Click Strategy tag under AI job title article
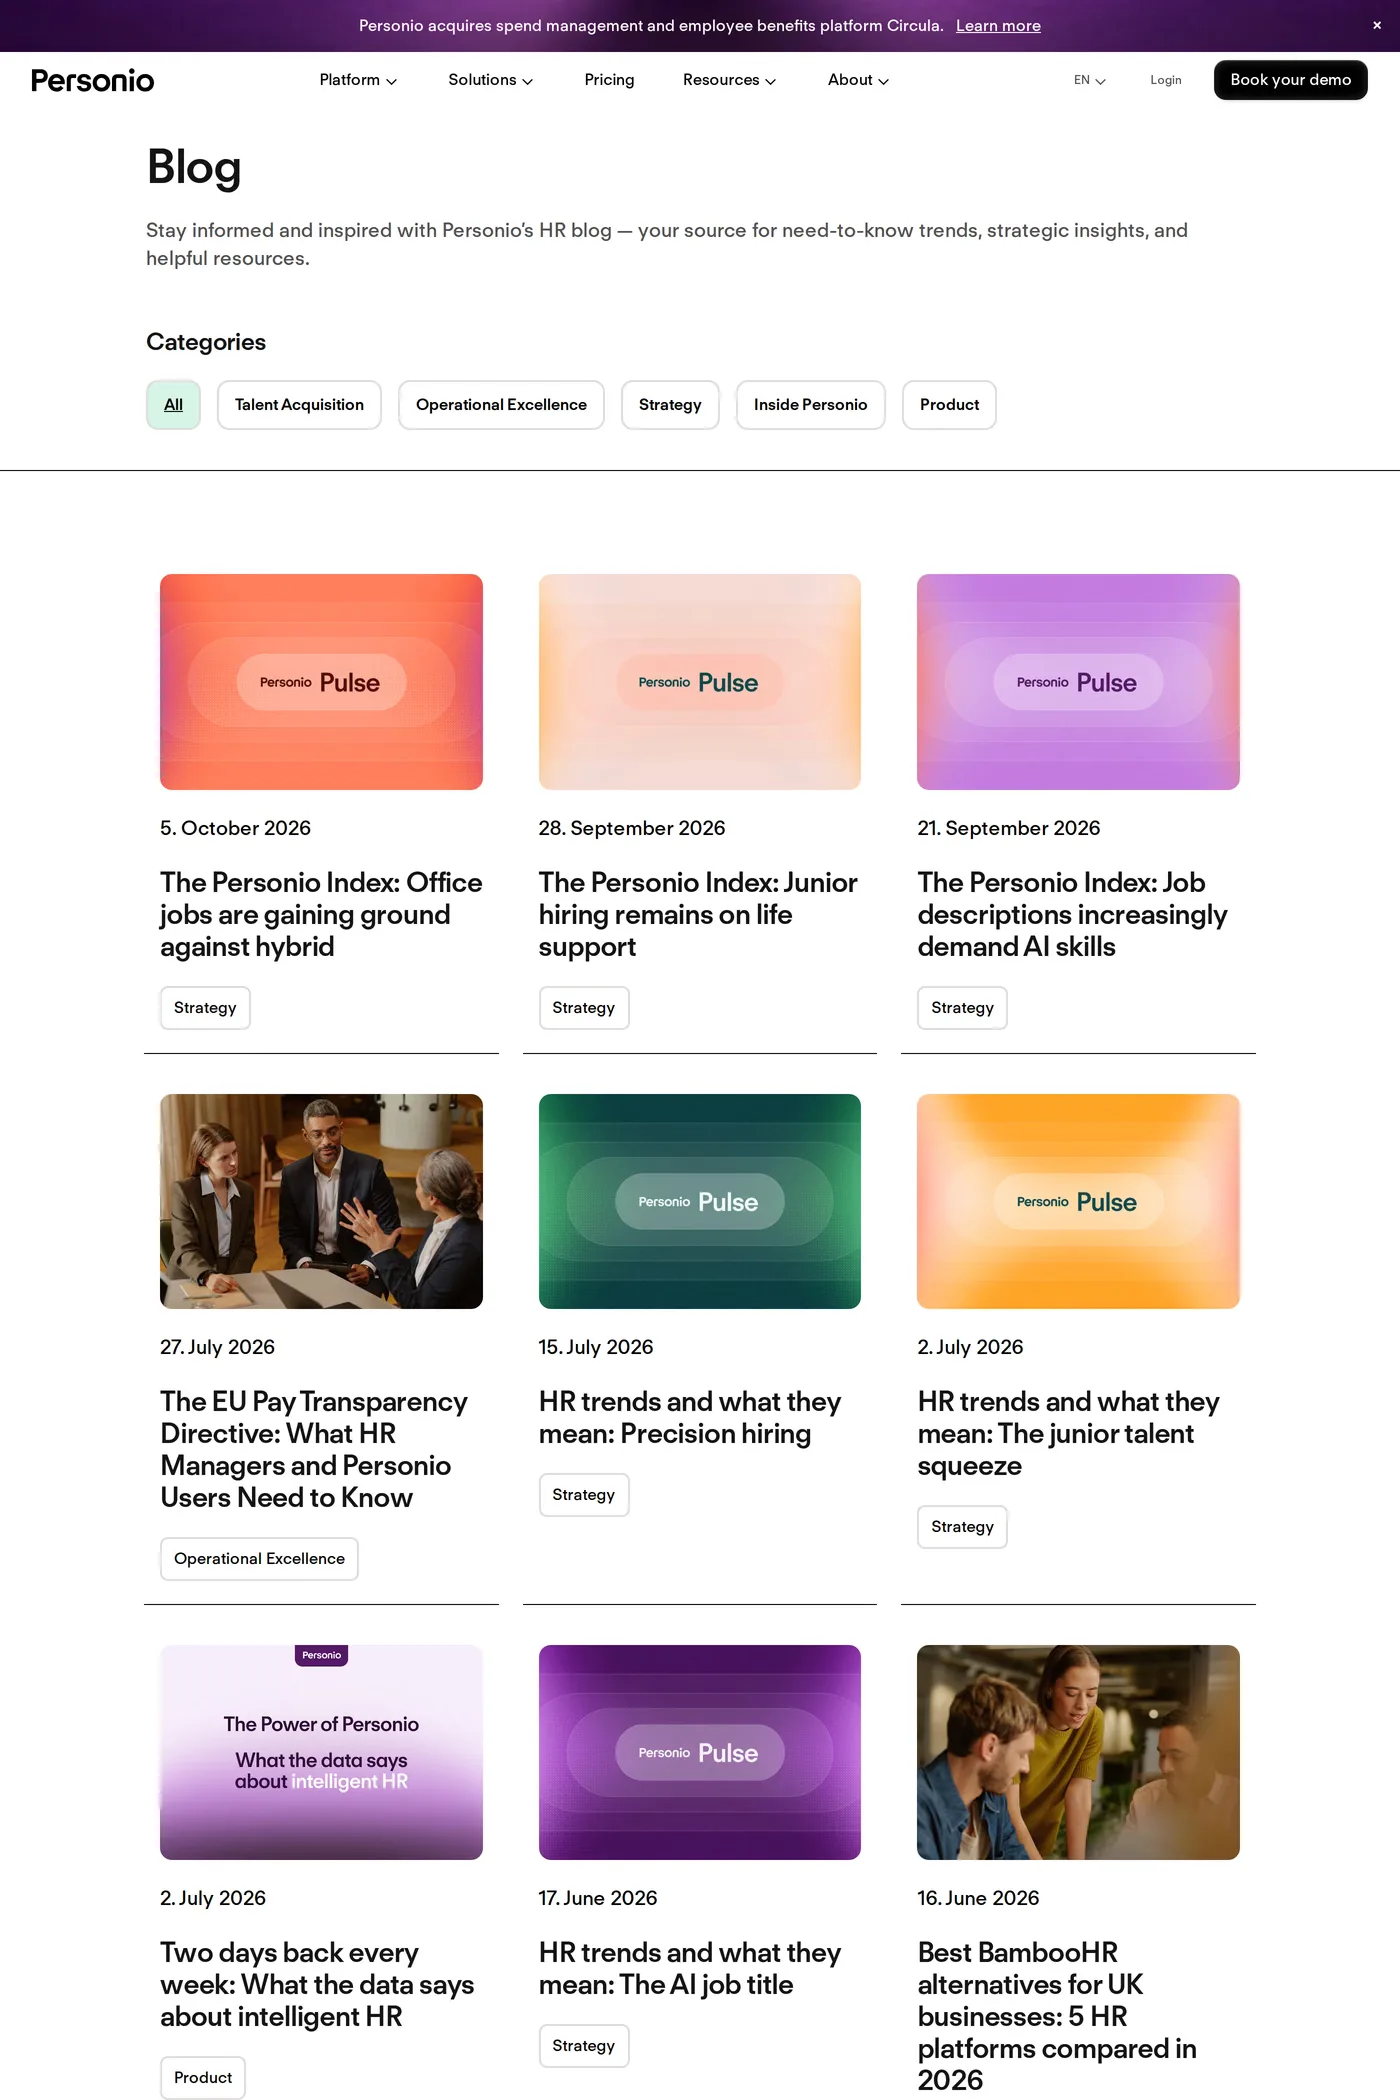1400x2100 pixels. [x=584, y=2046]
